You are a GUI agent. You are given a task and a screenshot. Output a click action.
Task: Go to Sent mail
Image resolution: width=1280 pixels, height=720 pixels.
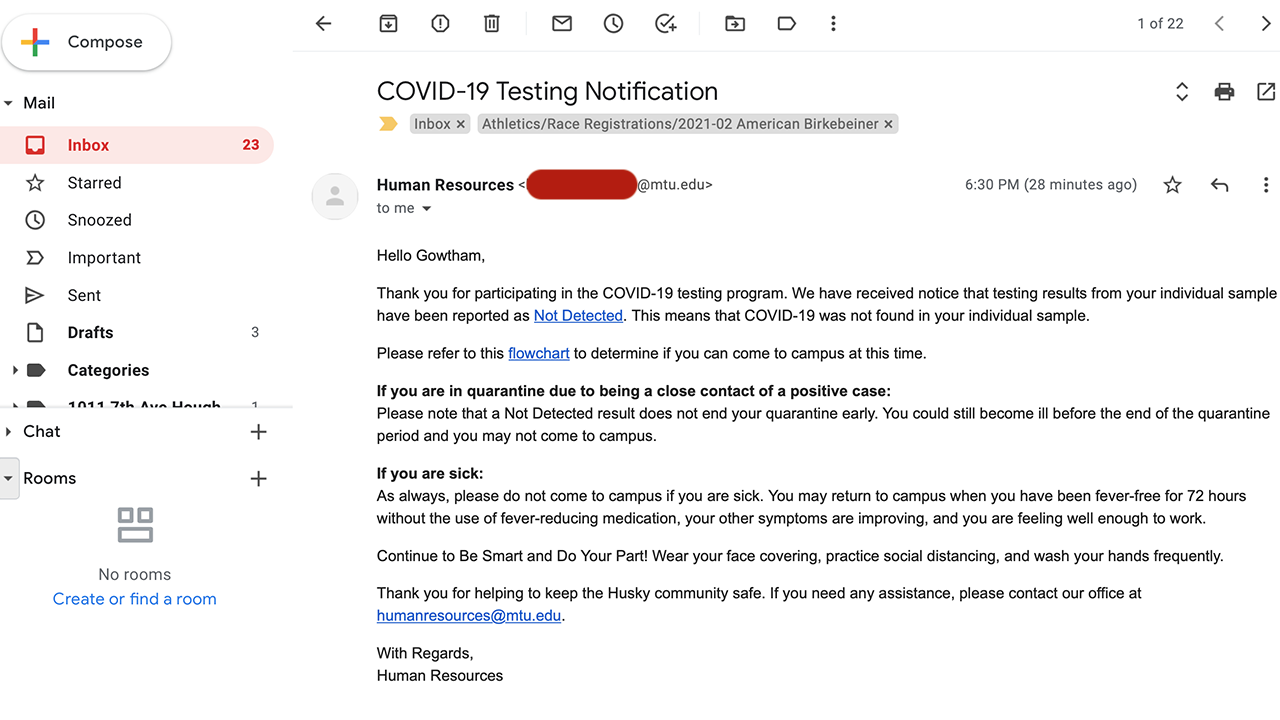[x=84, y=295]
